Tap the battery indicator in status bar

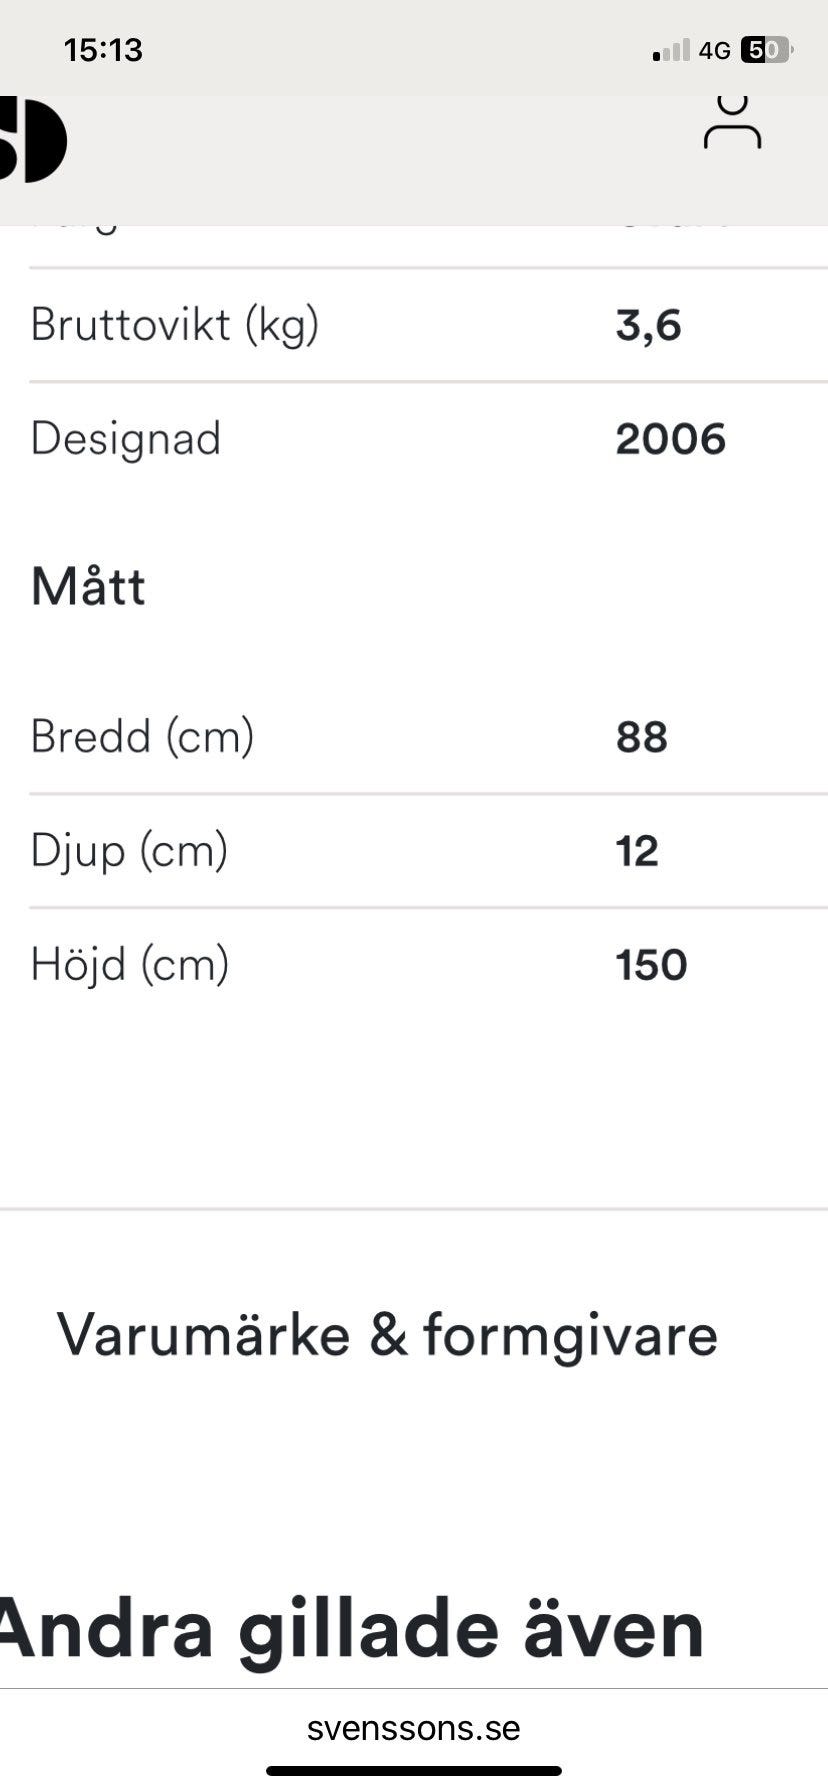(x=765, y=50)
